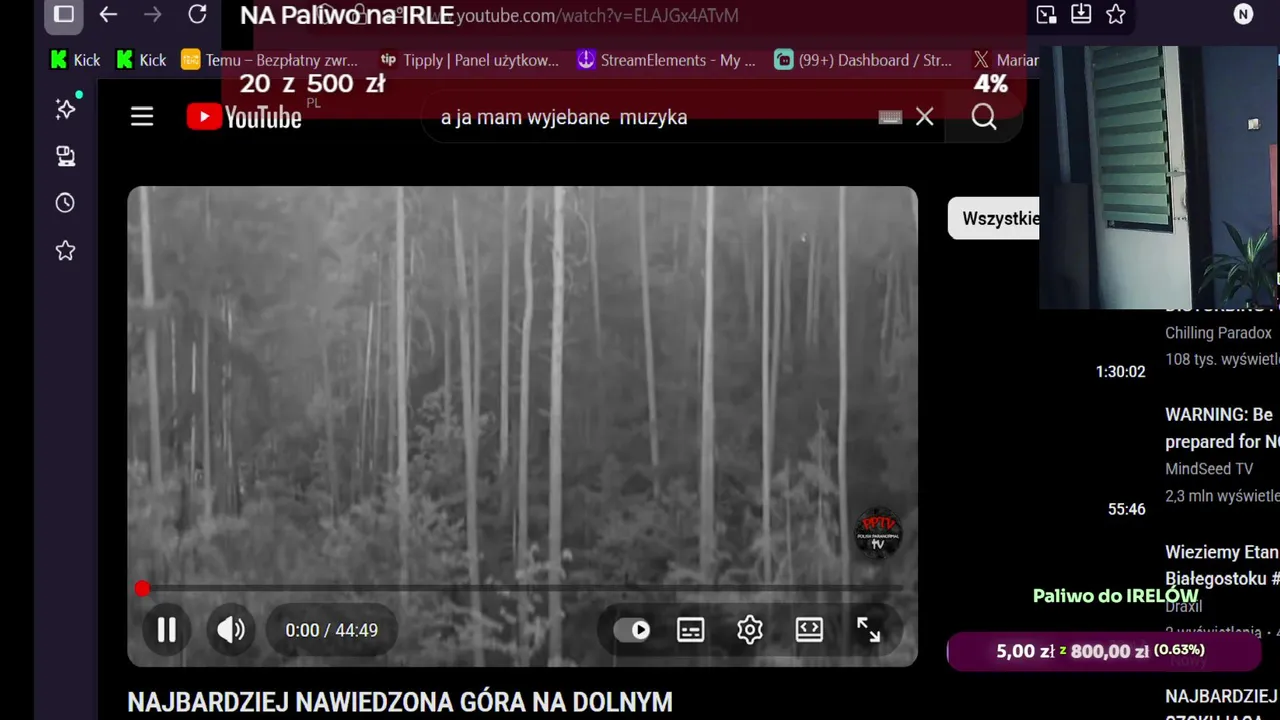Open the profile avatar N
The height and width of the screenshot is (720, 1280).
[x=1243, y=14]
